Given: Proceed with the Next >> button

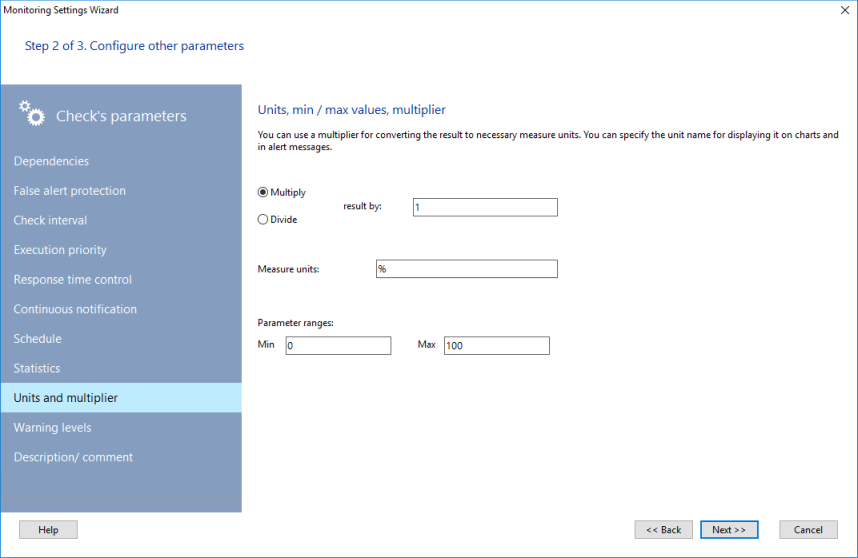Looking at the screenshot, I should [x=729, y=530].
